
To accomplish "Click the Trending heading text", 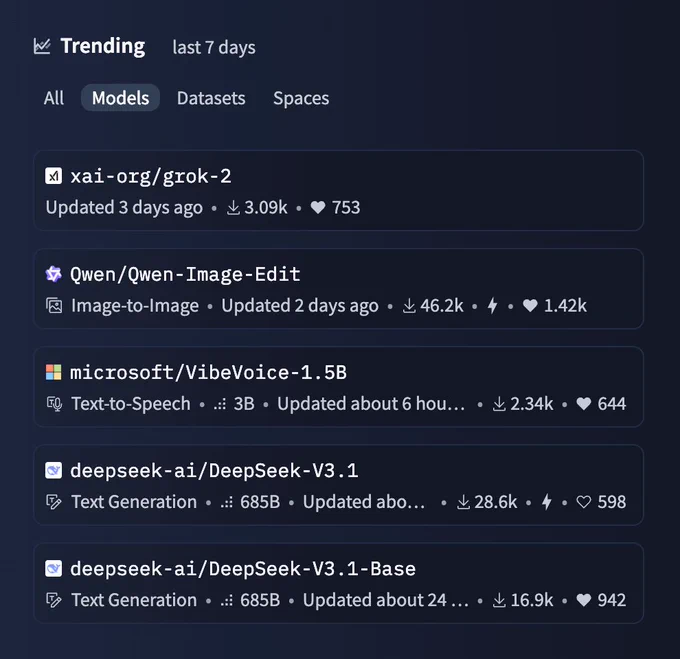I will (x=102, y=46).
